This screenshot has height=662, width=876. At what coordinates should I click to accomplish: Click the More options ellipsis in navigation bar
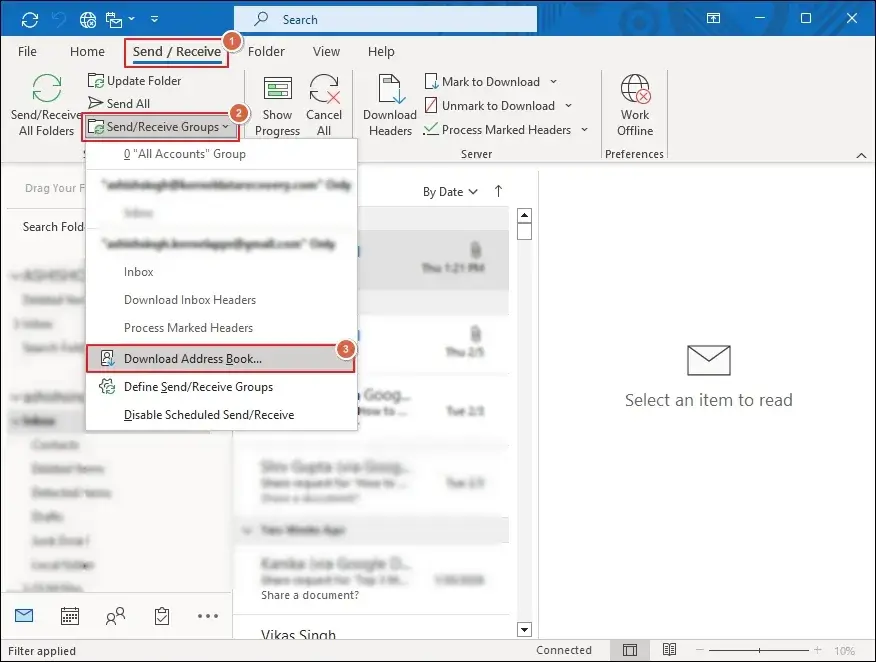pos(207,616)
